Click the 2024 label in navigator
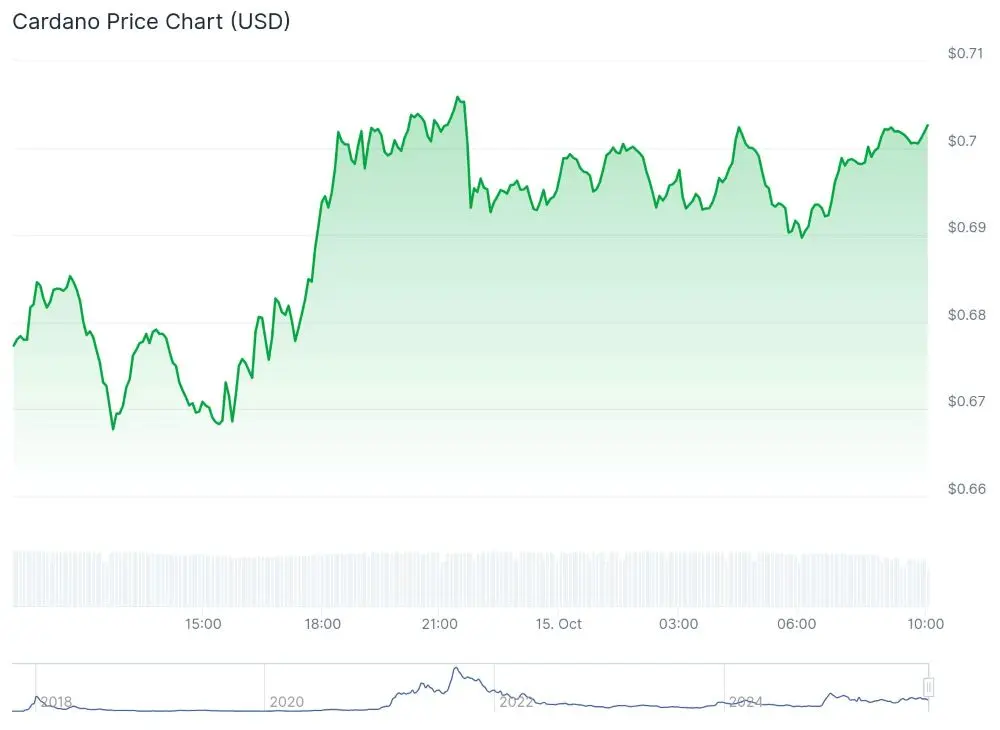Screen dimensions: 1000x730 coord(746,702)
